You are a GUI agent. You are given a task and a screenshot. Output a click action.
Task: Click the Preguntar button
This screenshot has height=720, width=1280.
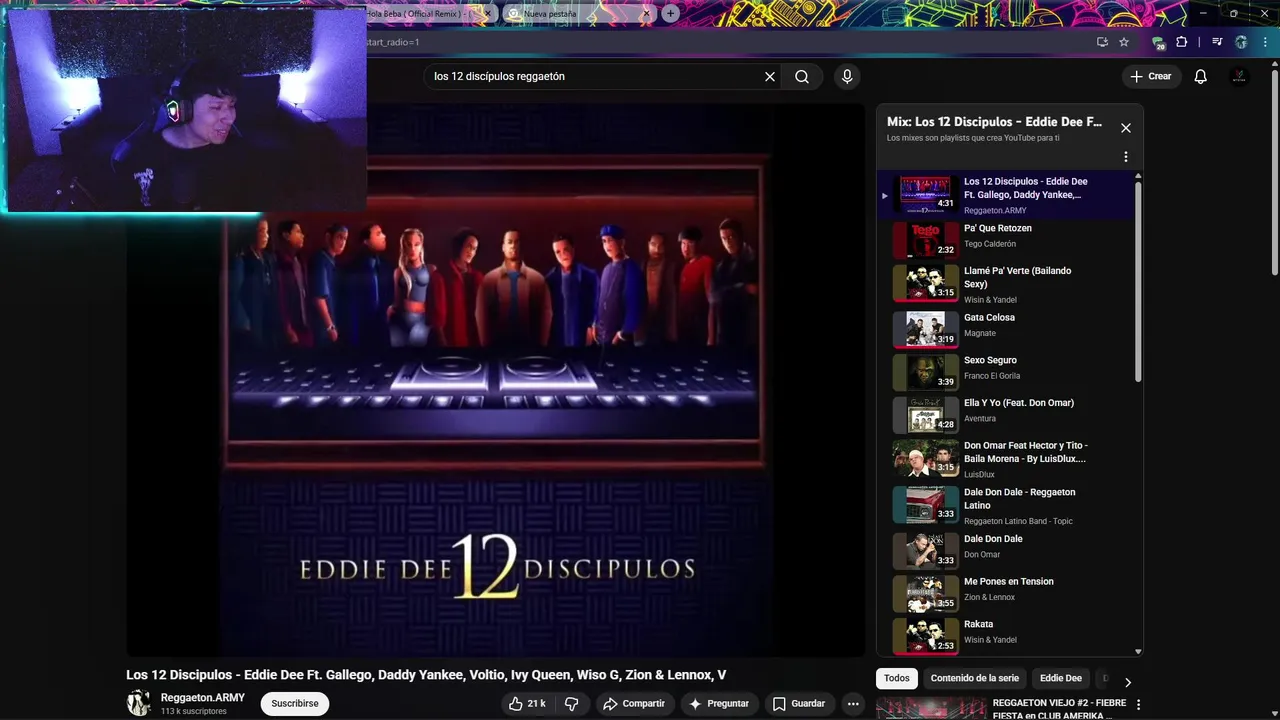(718, 703)
